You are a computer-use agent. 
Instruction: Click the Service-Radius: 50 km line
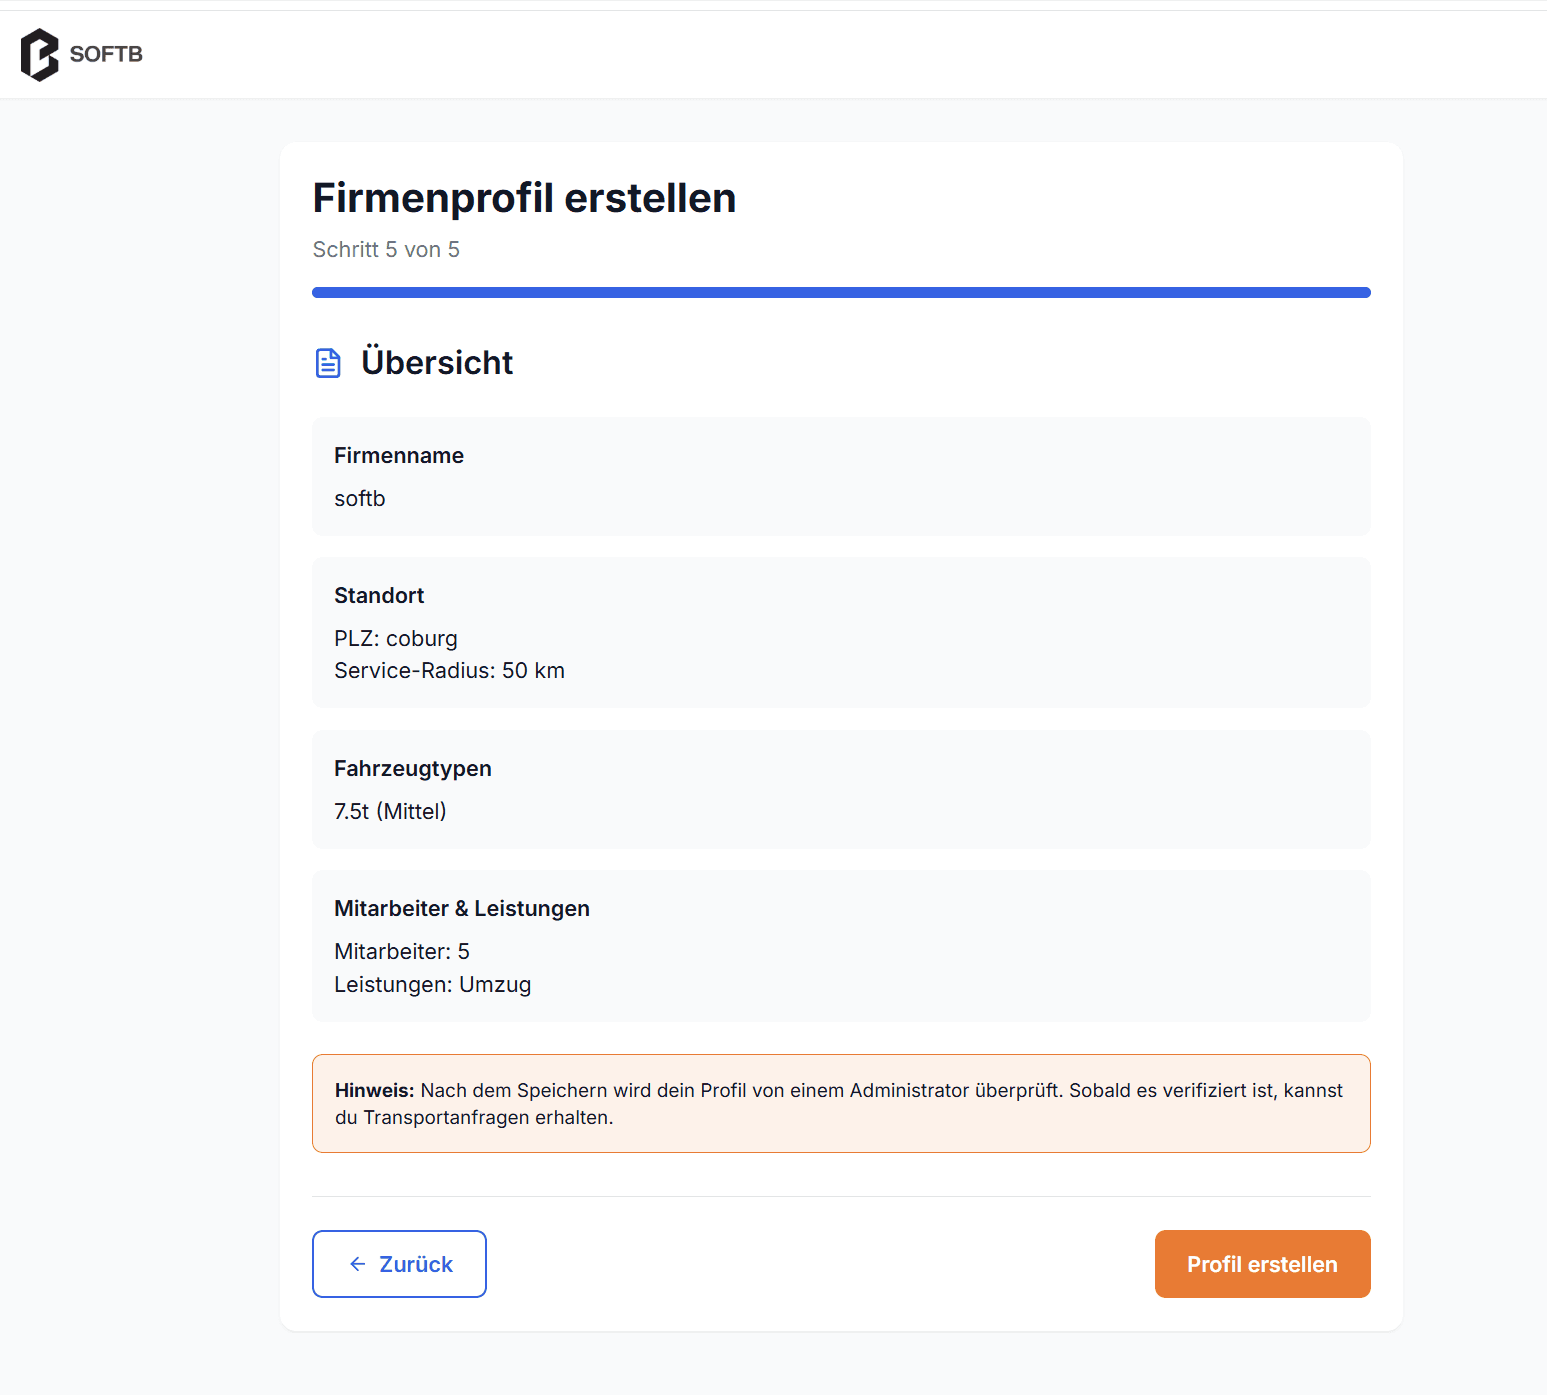[449, 671]
